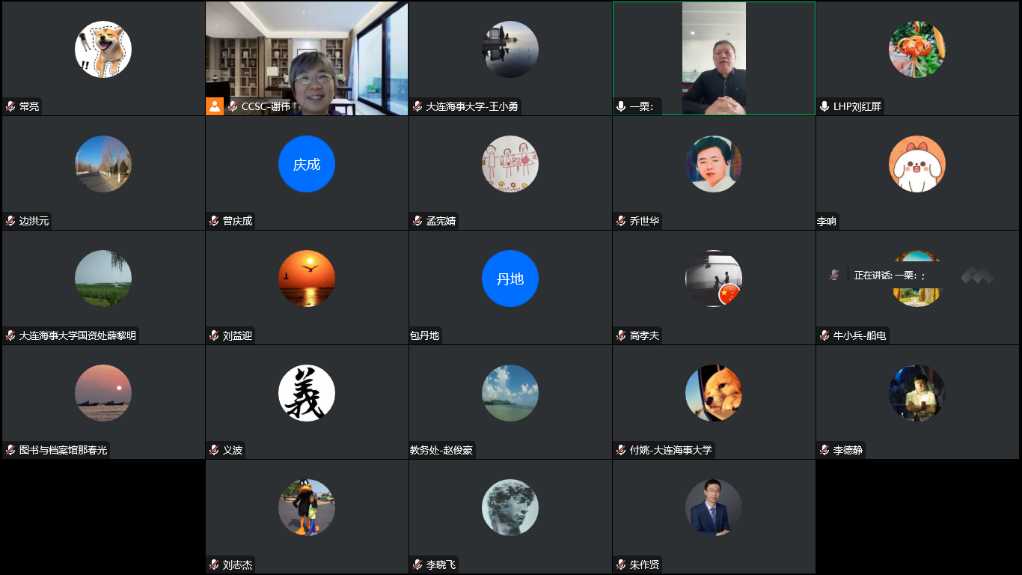The width and height of the screenshot is (1022, 575).
Task: Click the blue 庆成 avatar circle
Action: point(306,164)
